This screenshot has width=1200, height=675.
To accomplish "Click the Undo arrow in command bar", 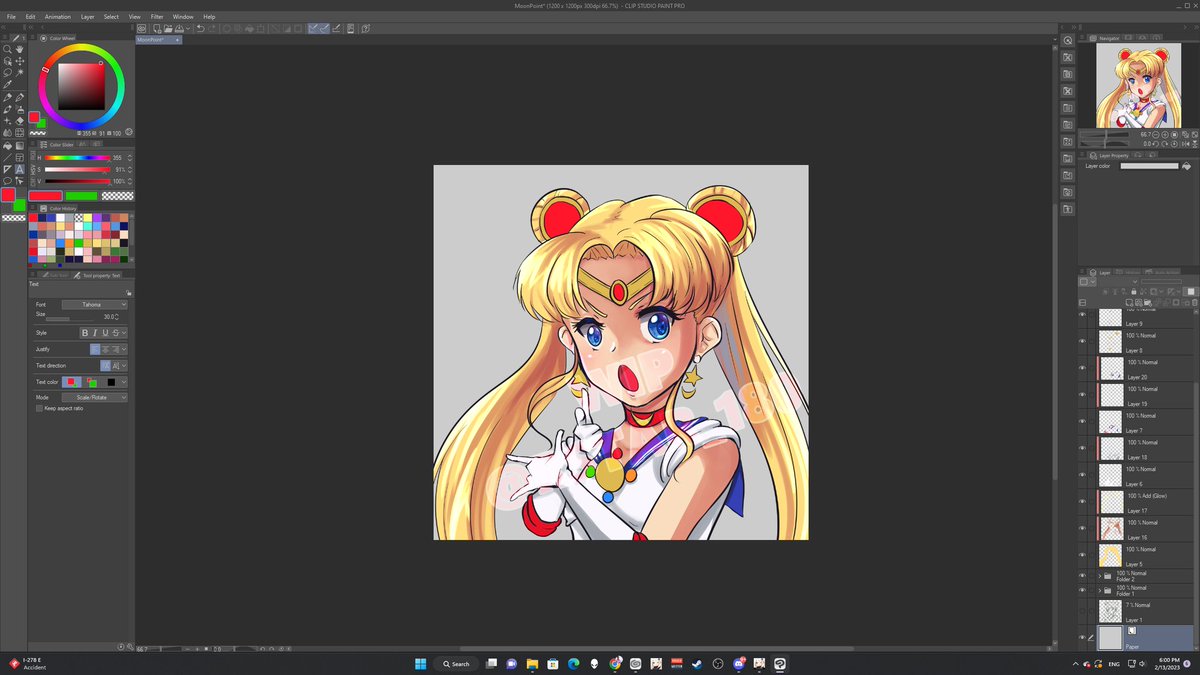I will tap(200, 29).
